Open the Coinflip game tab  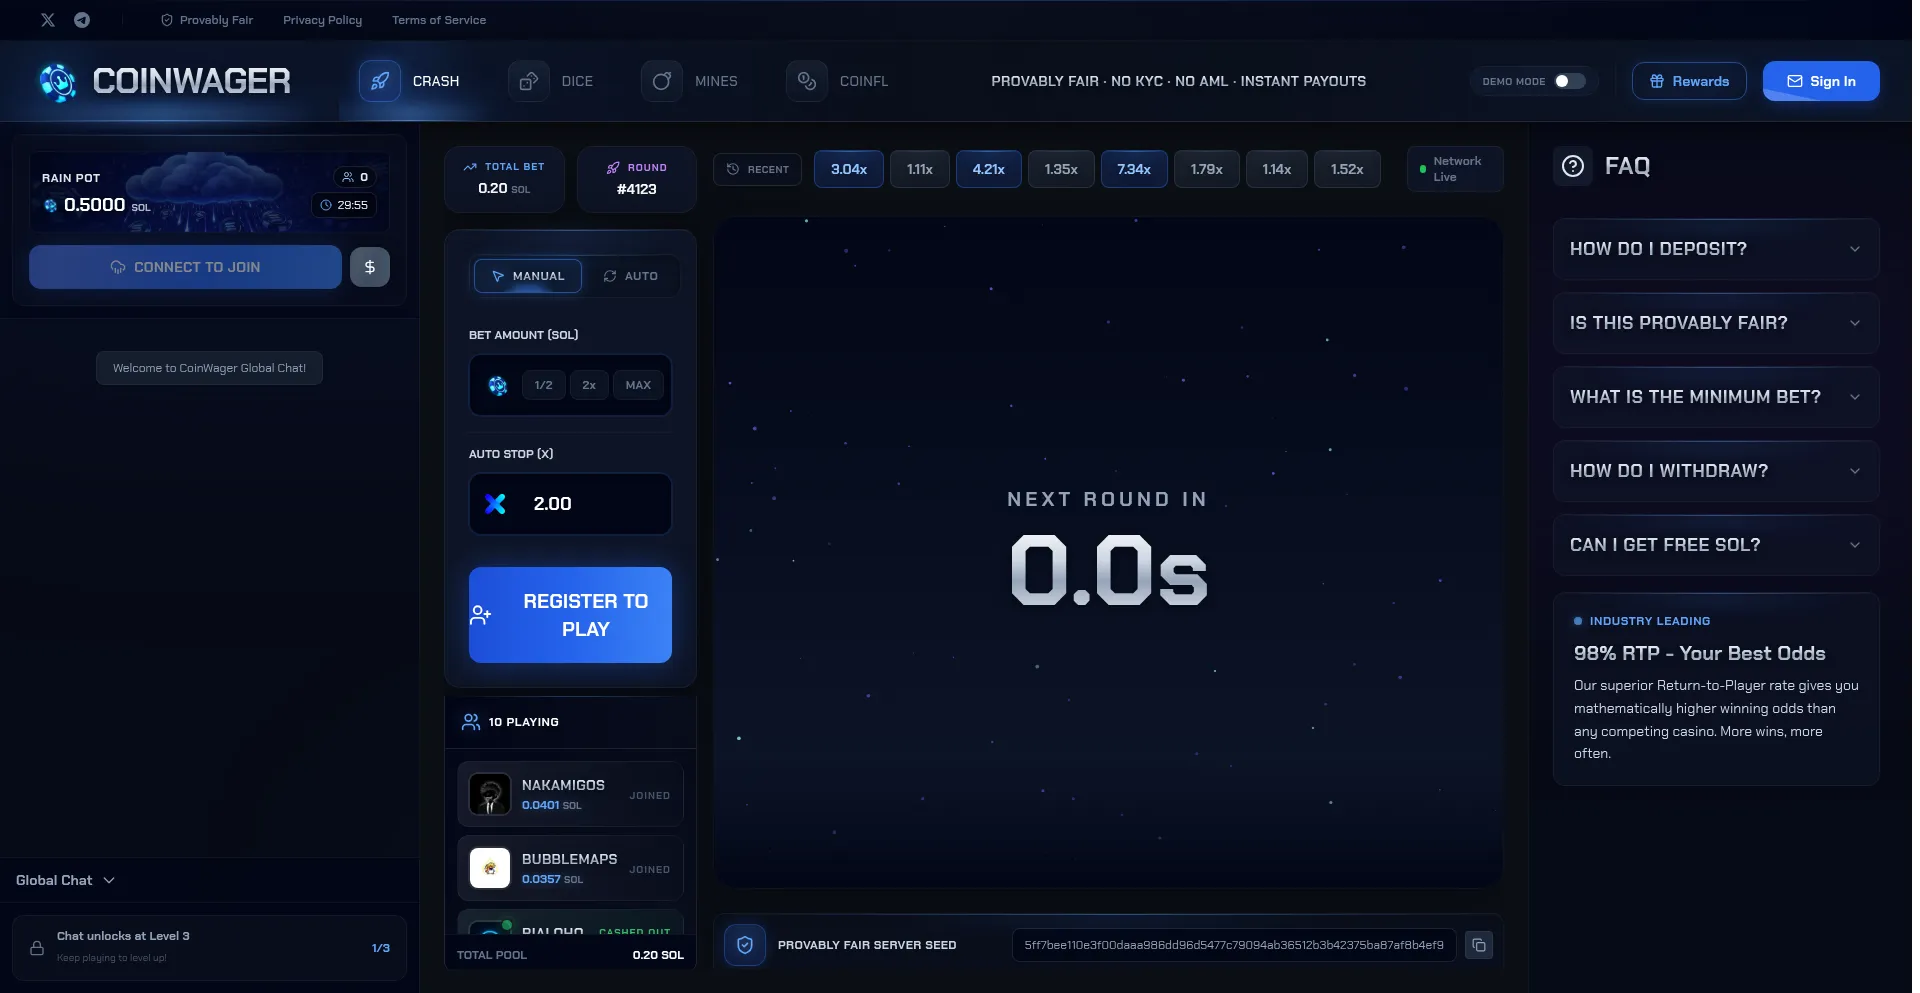point(838,81)
